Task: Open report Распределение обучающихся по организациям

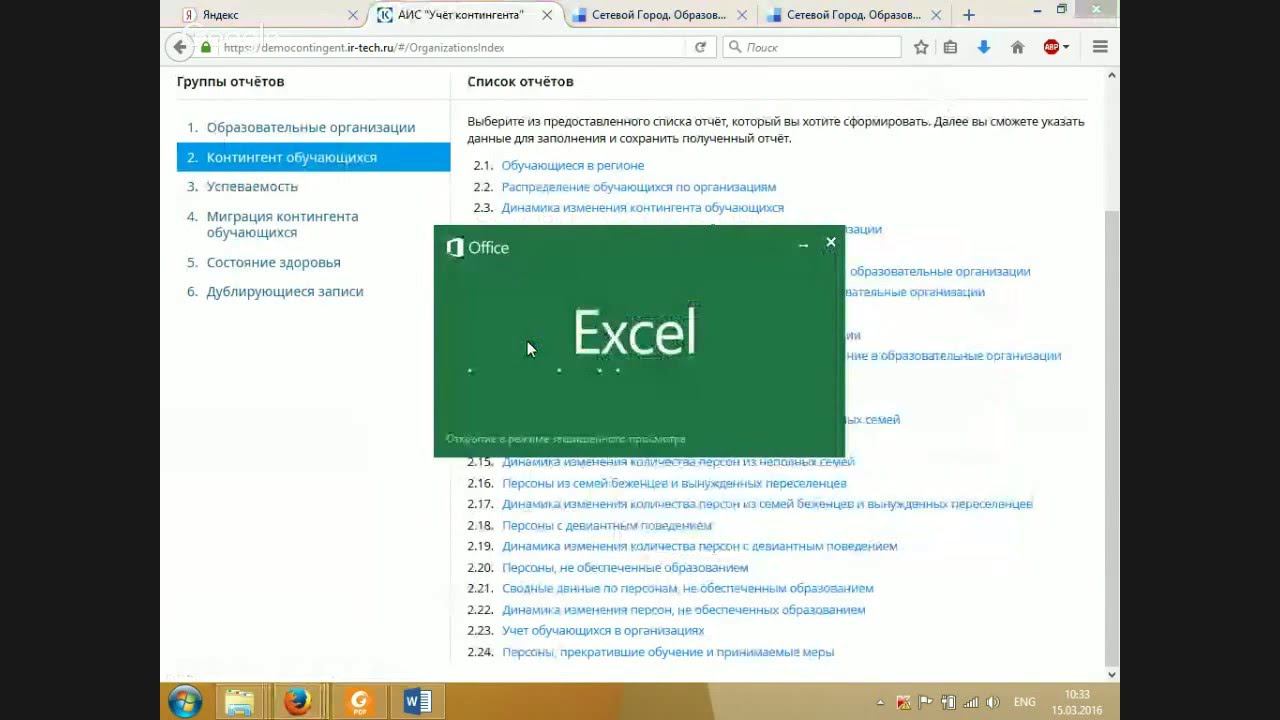Action: click(639, 187)
